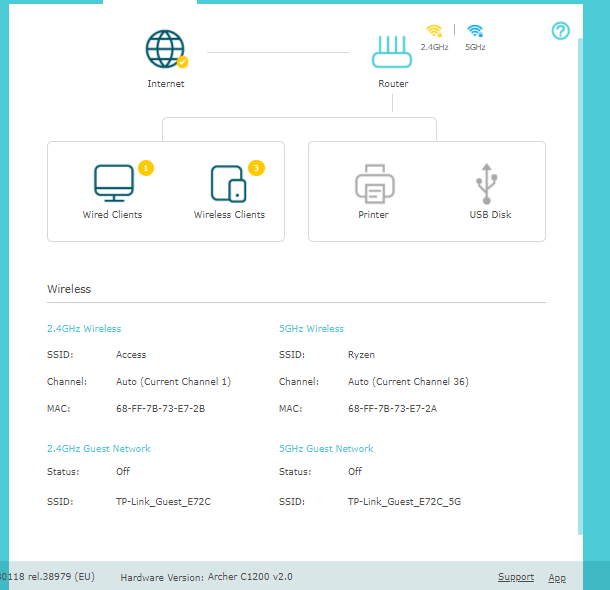This screenshot has width=610, height=590.
Task: Click the Wireless Clients count badge 3
Action: click(256, 168)
